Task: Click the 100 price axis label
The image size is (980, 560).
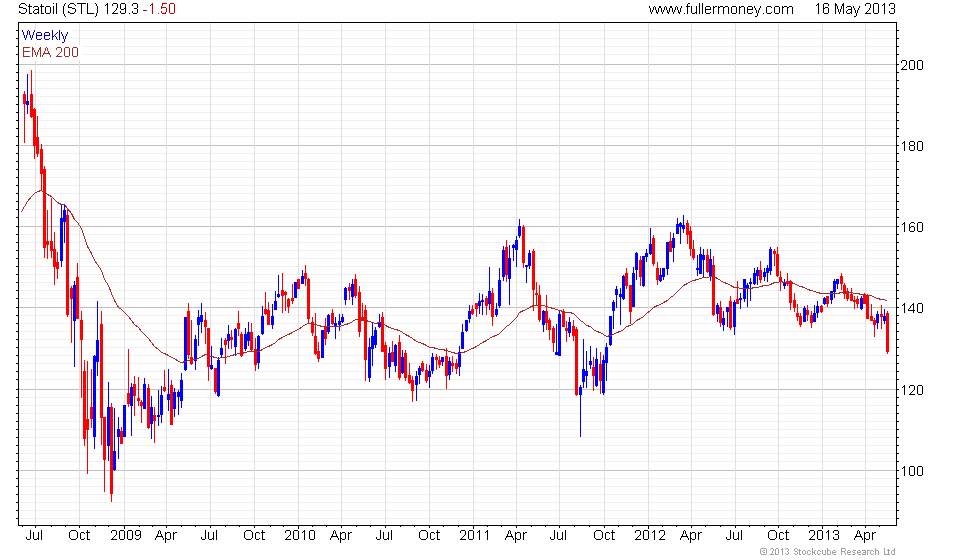Action: (911, 471)
